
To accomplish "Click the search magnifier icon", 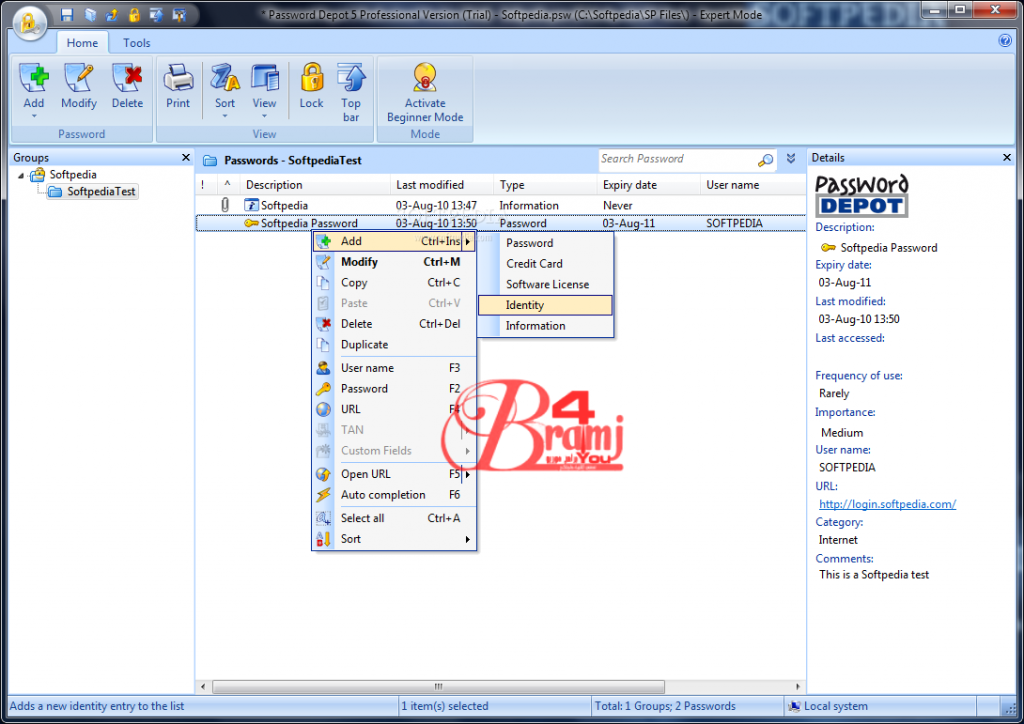I will (765, 159).
